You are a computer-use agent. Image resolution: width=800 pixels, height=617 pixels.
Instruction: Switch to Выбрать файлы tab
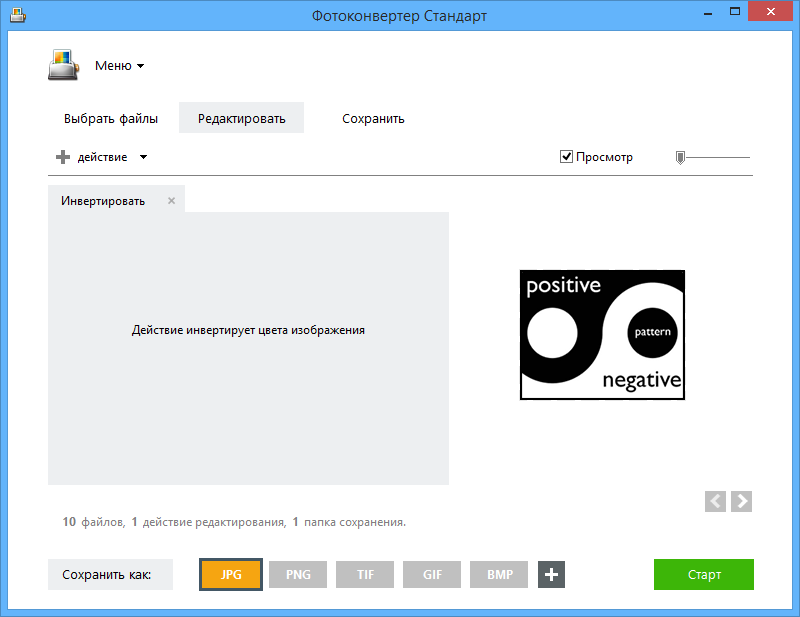coord(111,118)
